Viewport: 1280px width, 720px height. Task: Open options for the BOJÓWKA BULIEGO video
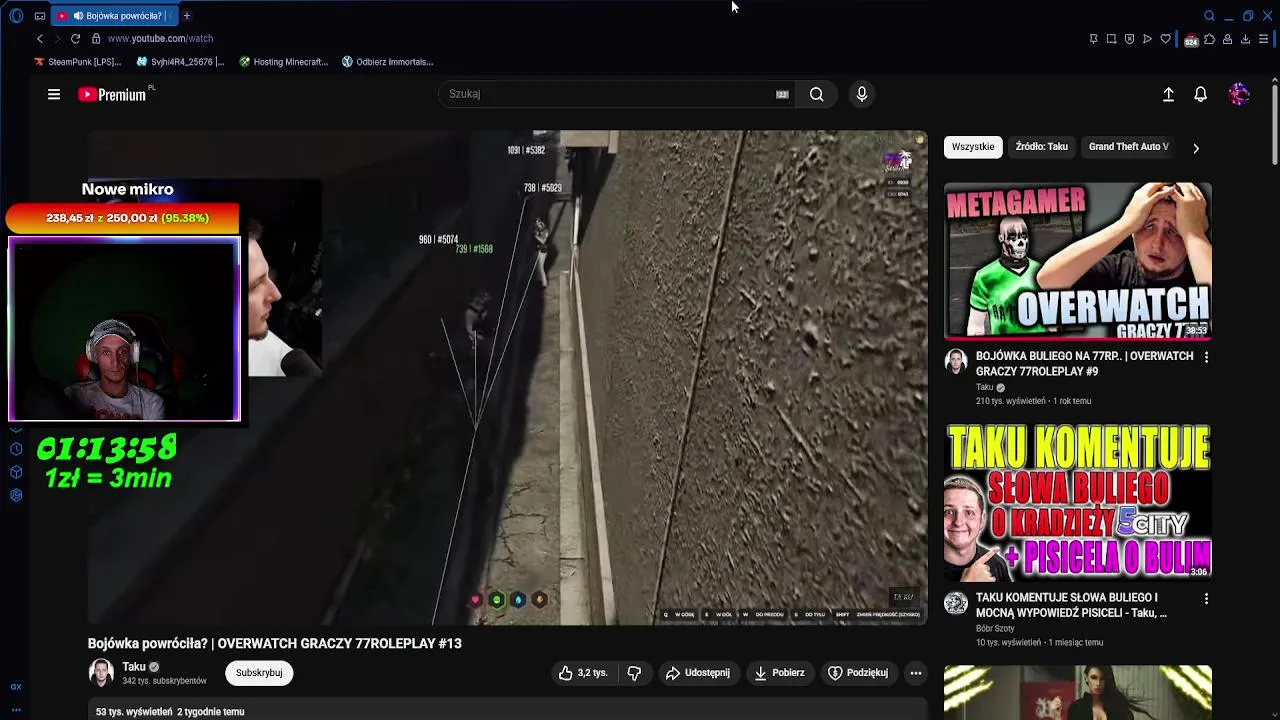(x=1206, y=357)
